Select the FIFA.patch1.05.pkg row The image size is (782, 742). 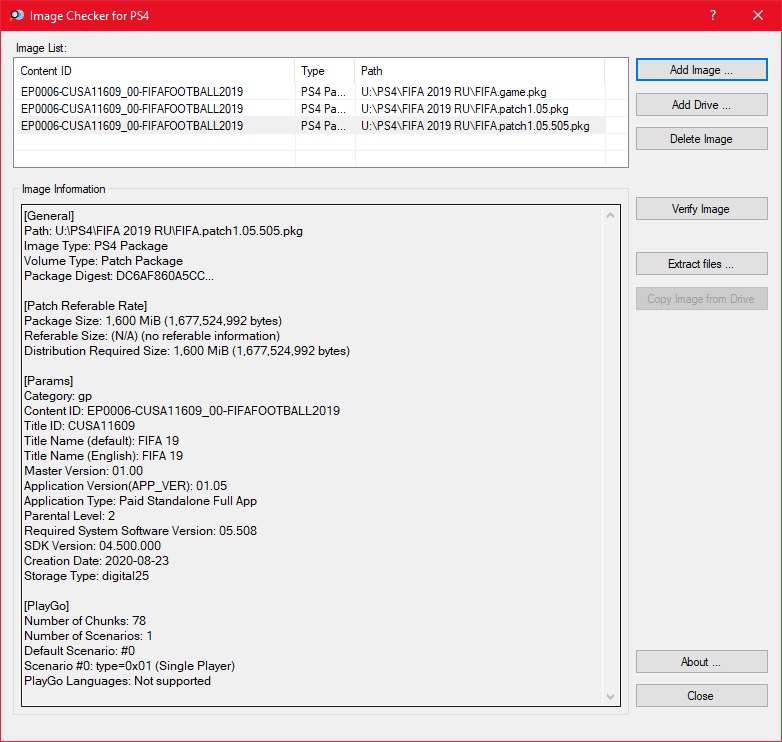pos(310,109)
